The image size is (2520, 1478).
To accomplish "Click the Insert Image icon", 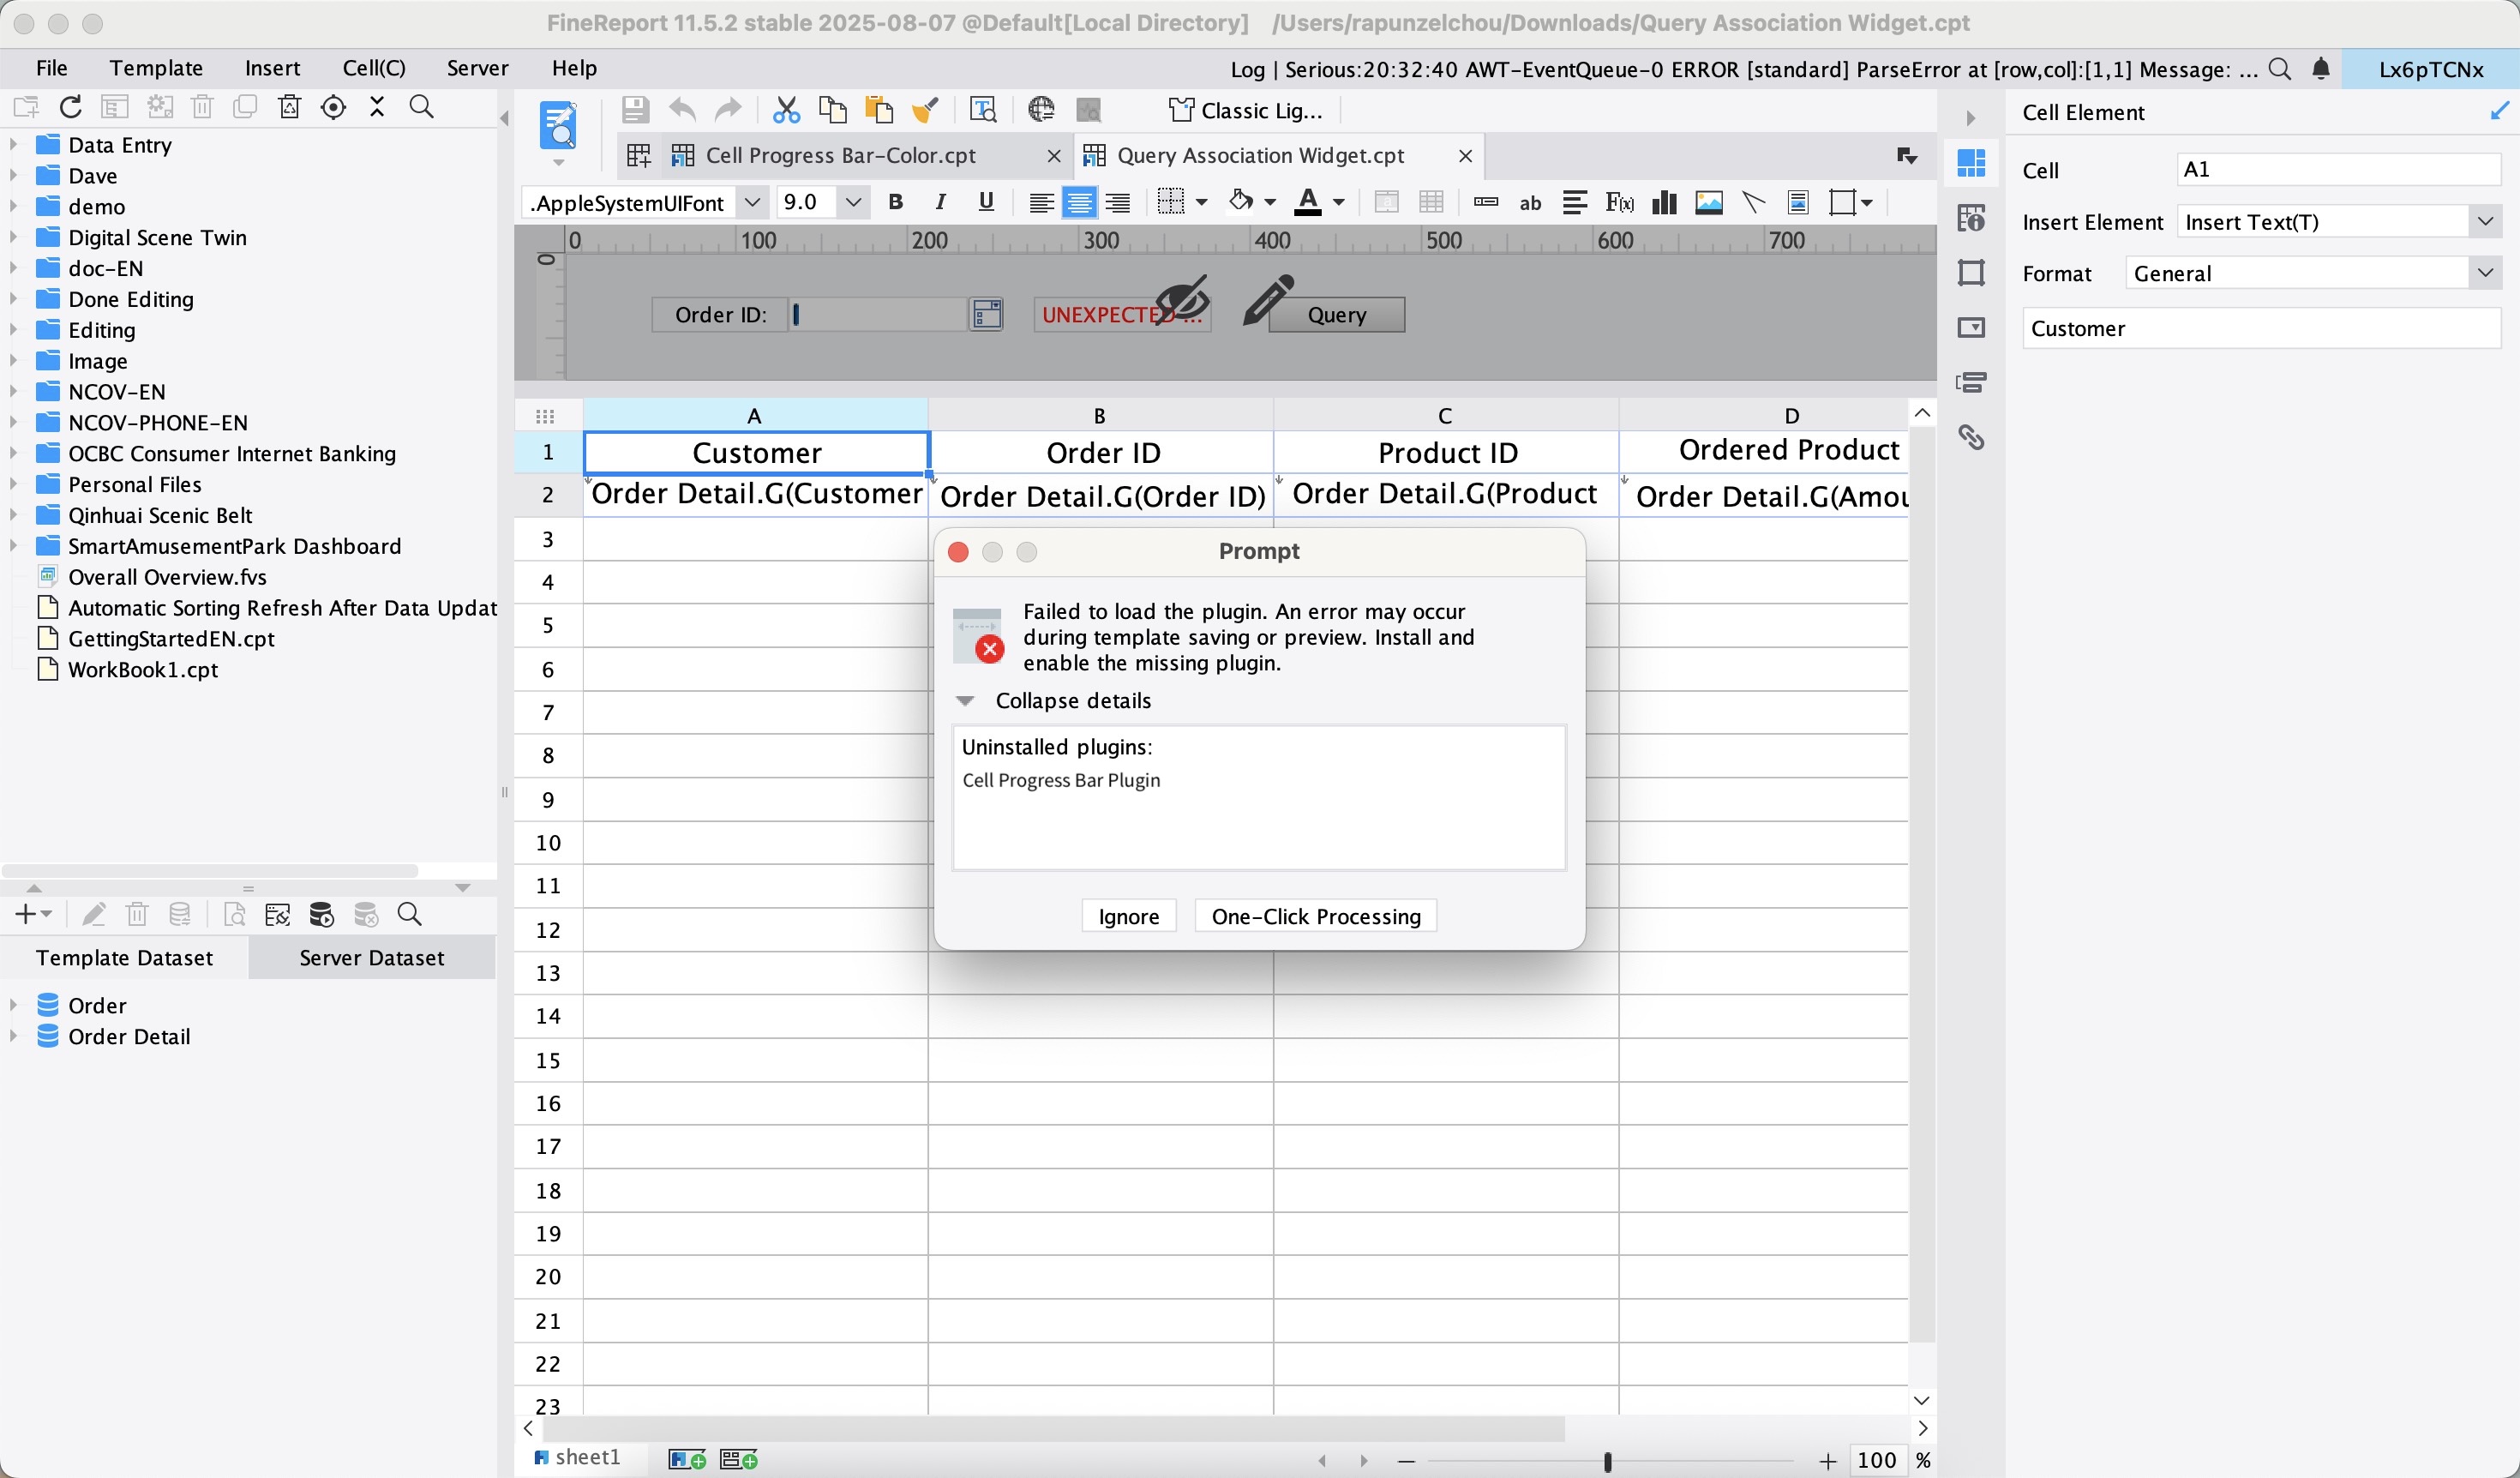I will (1709, 203).
